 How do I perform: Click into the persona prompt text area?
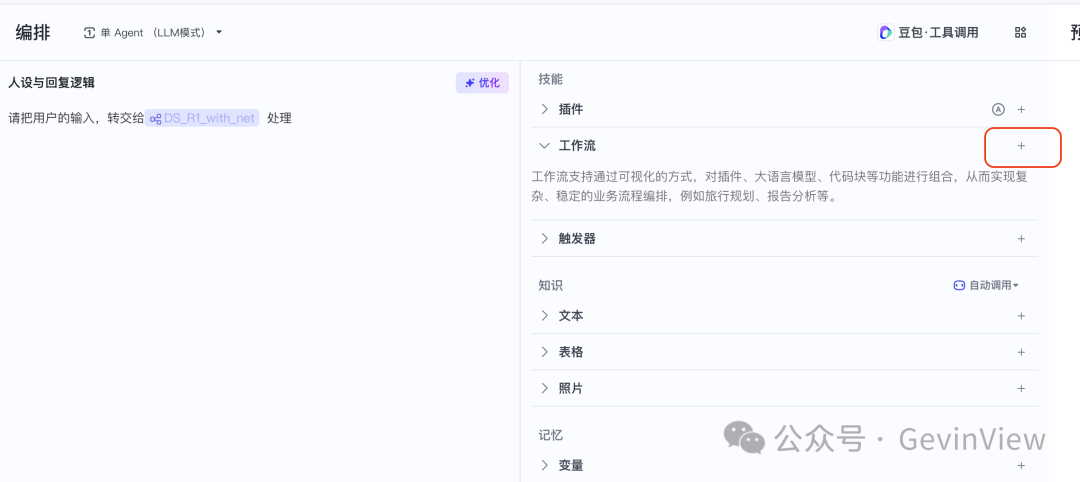[258, 289]
